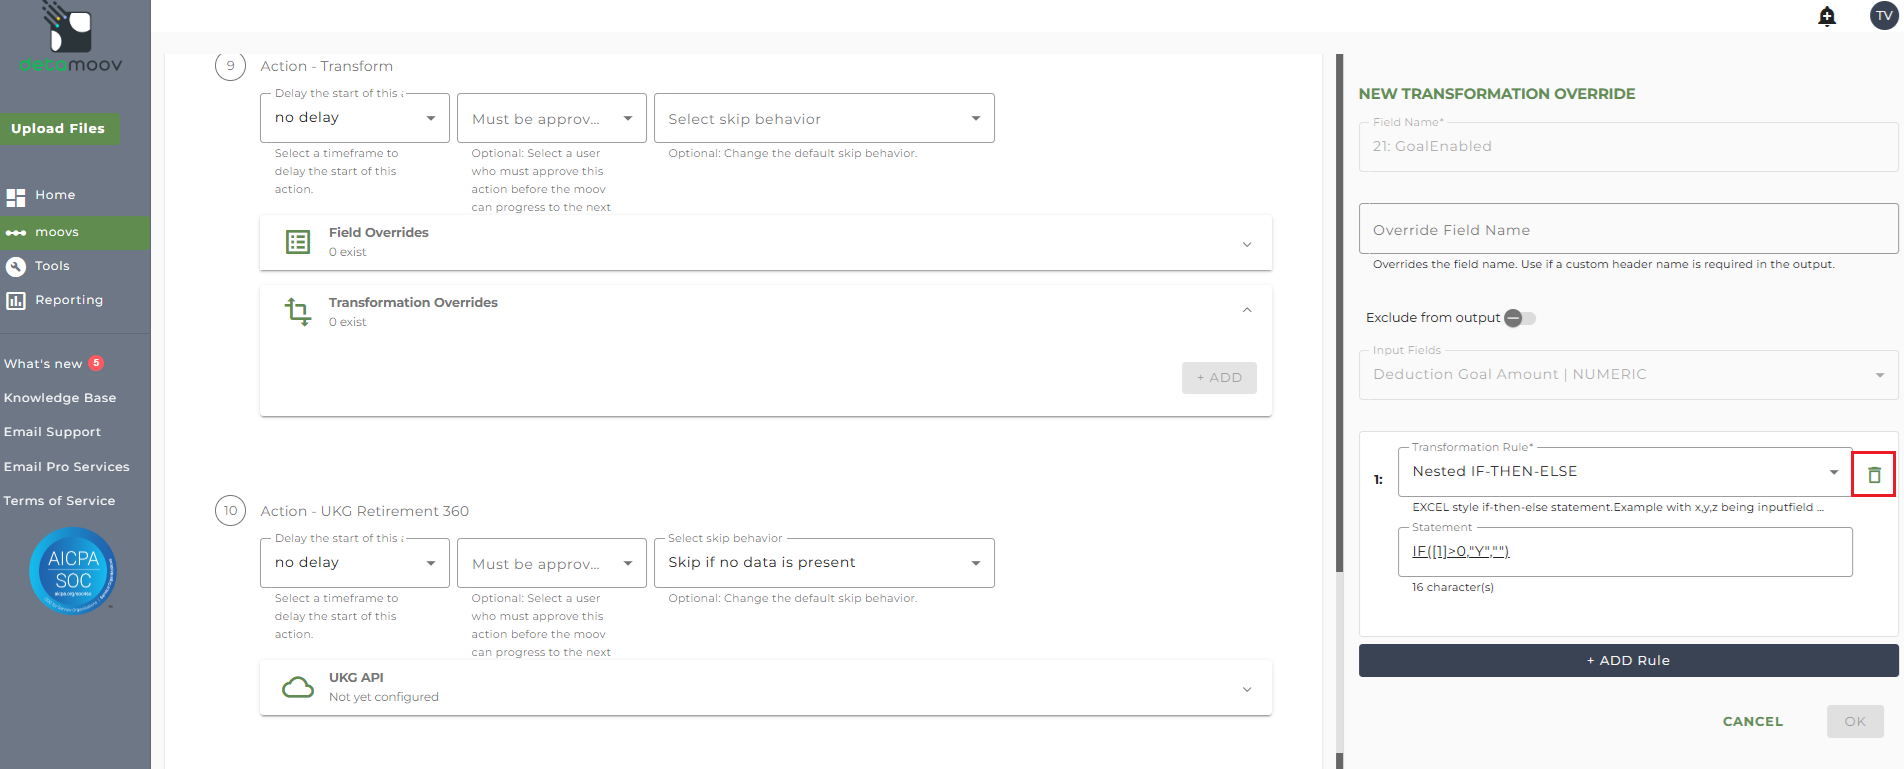Click the Field Overrides list icon
The width and height of the screenshot is (1904, 769).
(298, 242)
